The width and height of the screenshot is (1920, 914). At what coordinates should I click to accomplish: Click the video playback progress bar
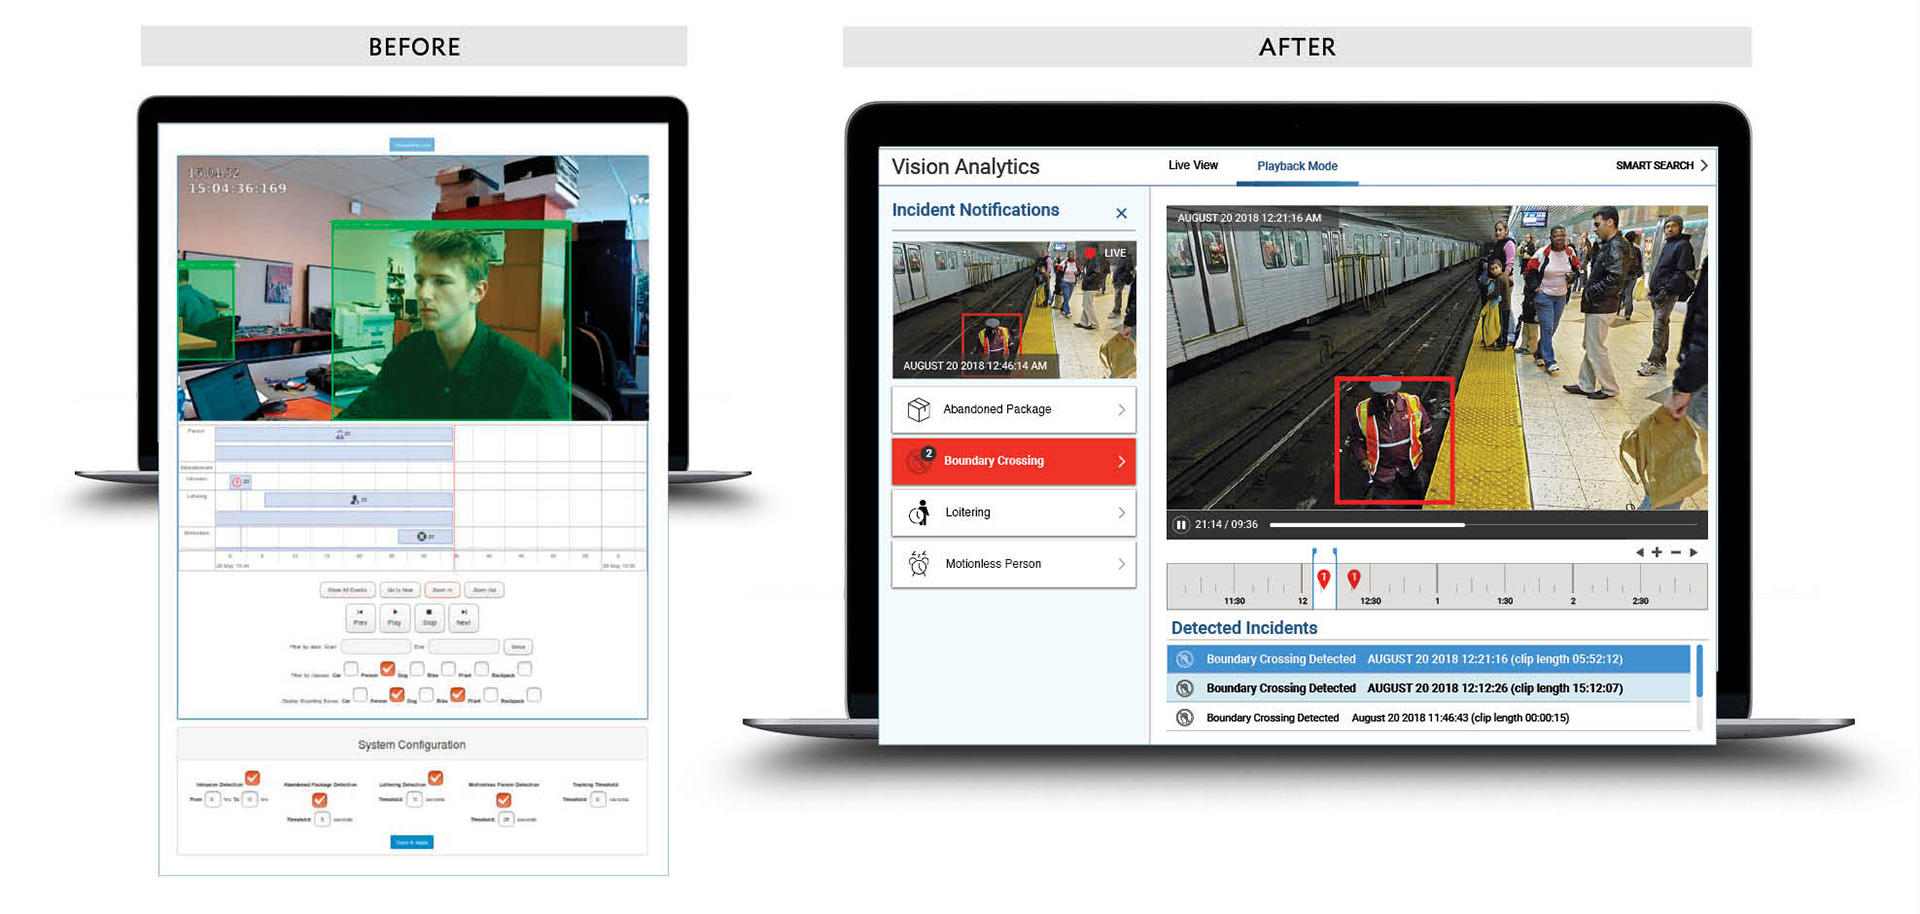tap(1483, 524)
